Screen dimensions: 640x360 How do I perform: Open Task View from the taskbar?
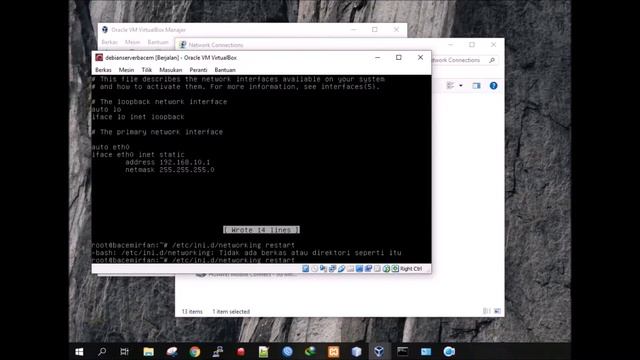[x=124, y=351]
